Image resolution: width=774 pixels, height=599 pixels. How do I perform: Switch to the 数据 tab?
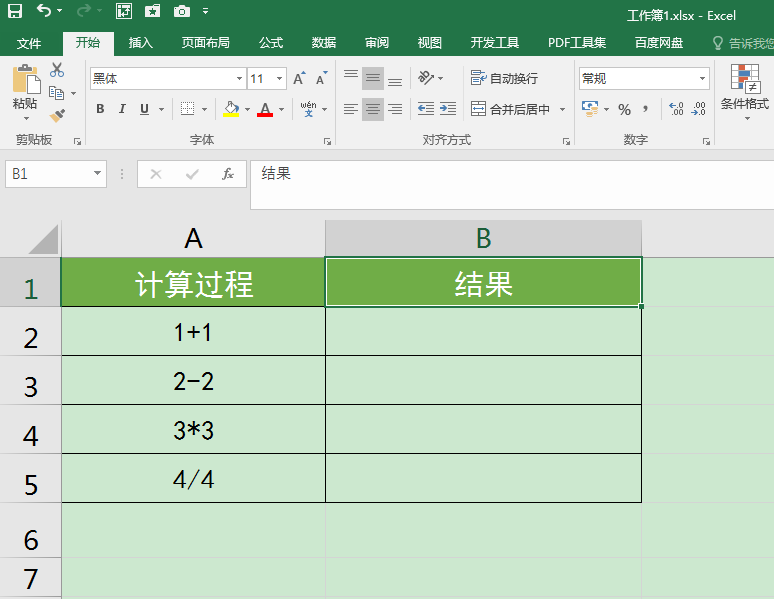pyautogui.click(x=324, y=43)
